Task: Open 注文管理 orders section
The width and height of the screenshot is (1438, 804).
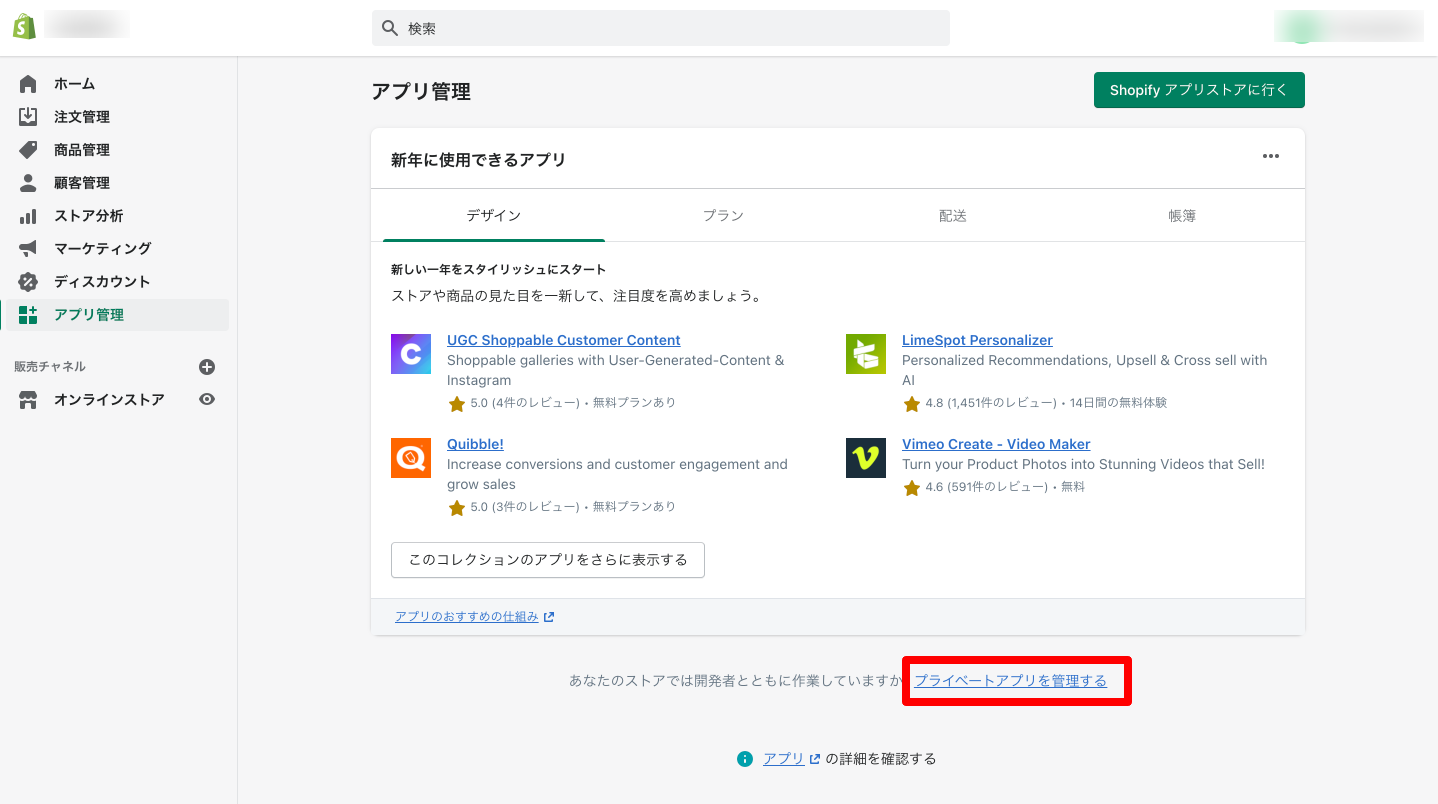Action: pyautogui.click(x=81, y=117)
